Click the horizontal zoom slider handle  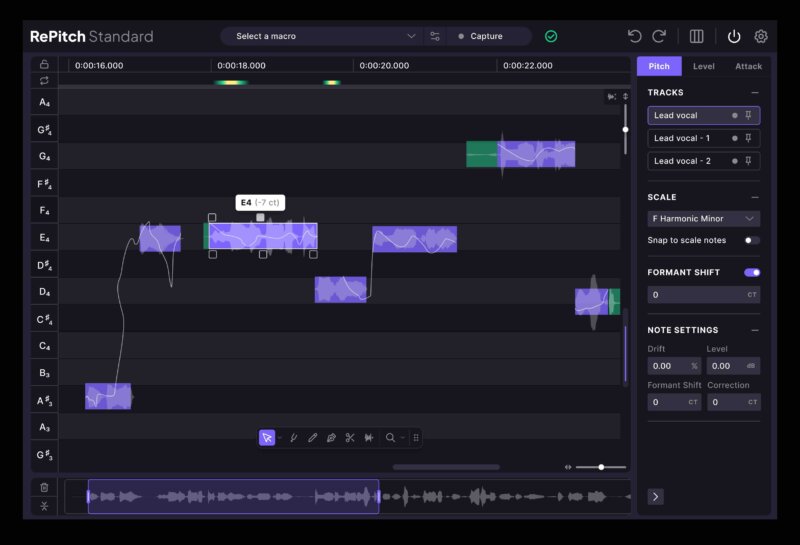tap(601, 467)
